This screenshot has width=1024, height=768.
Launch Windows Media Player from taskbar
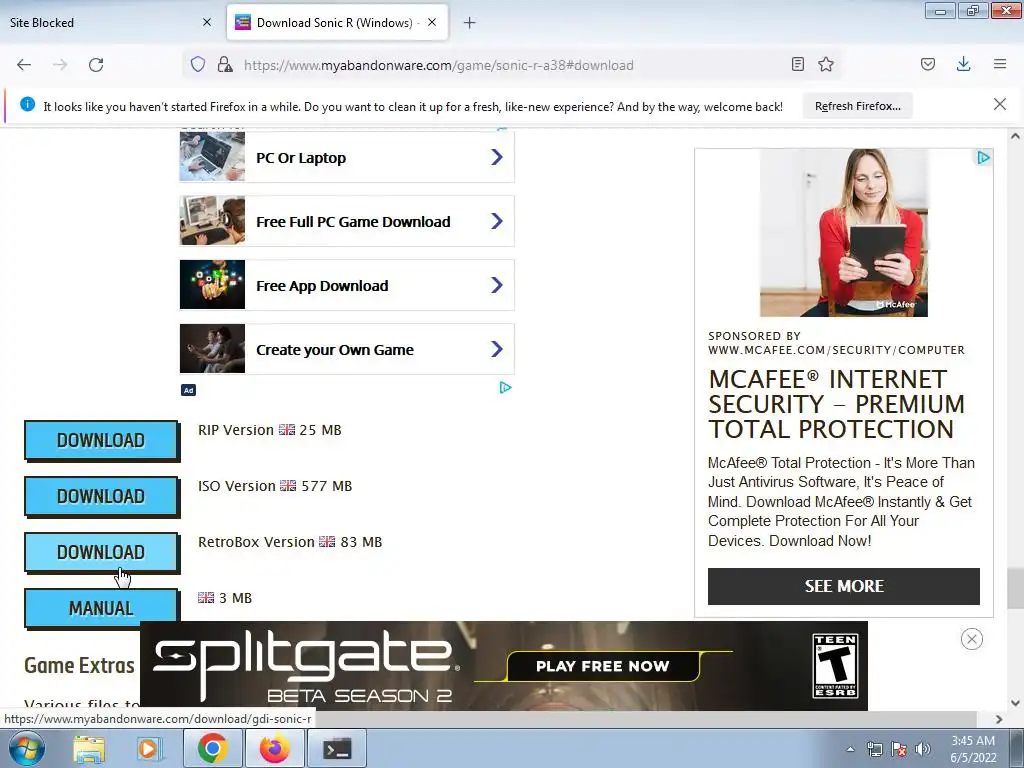tap(148, 748)
